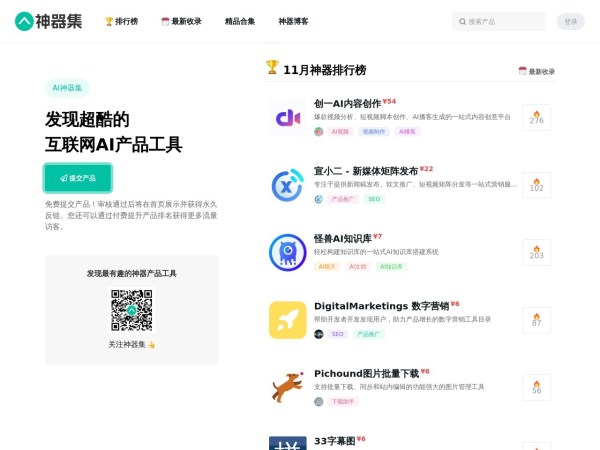The height and width of the screenshot is (450, 600).
Task: Click the 怪兽AI知识库 monster icon
Action: pyautogui.click(x=287, y=252)
